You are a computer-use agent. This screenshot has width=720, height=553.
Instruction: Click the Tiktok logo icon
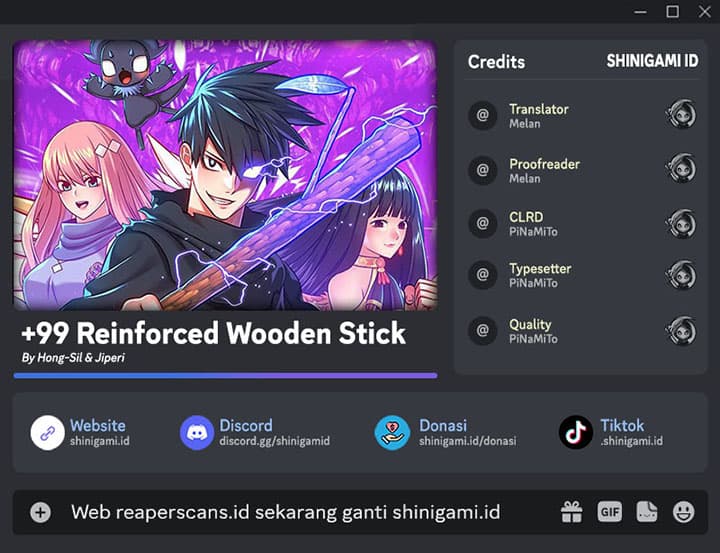click(576, 432)
